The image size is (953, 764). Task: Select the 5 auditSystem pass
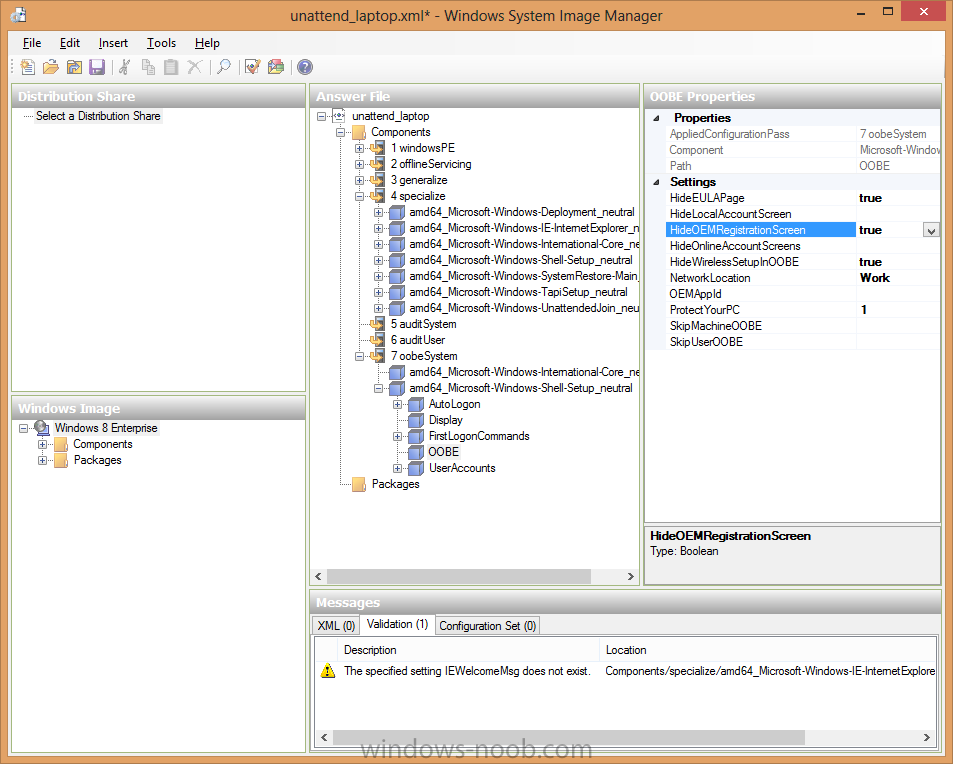point(424,324)
